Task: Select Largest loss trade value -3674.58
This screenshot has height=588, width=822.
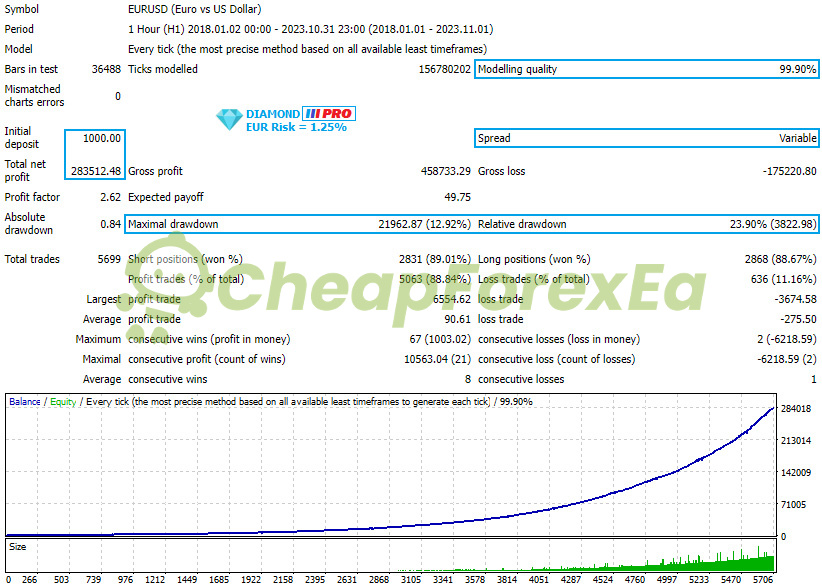Action: pos(795,299)
